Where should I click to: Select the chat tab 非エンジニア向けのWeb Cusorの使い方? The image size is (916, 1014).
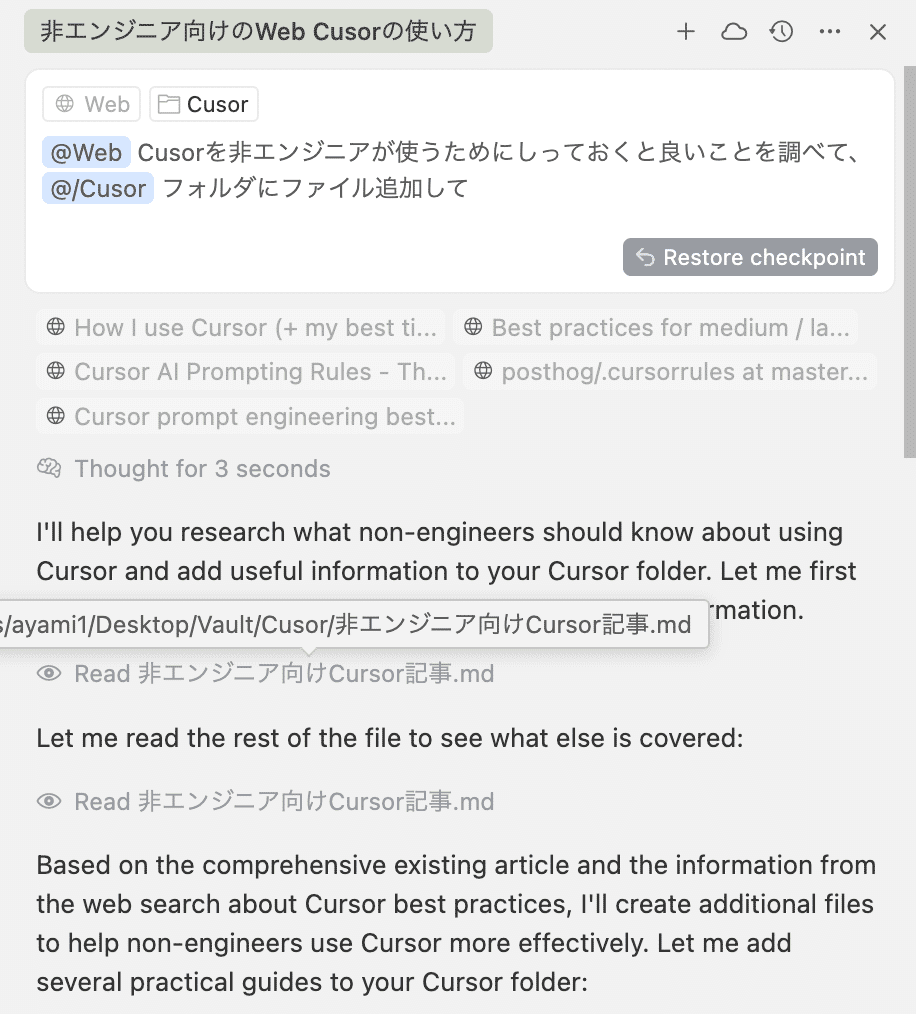258,32
